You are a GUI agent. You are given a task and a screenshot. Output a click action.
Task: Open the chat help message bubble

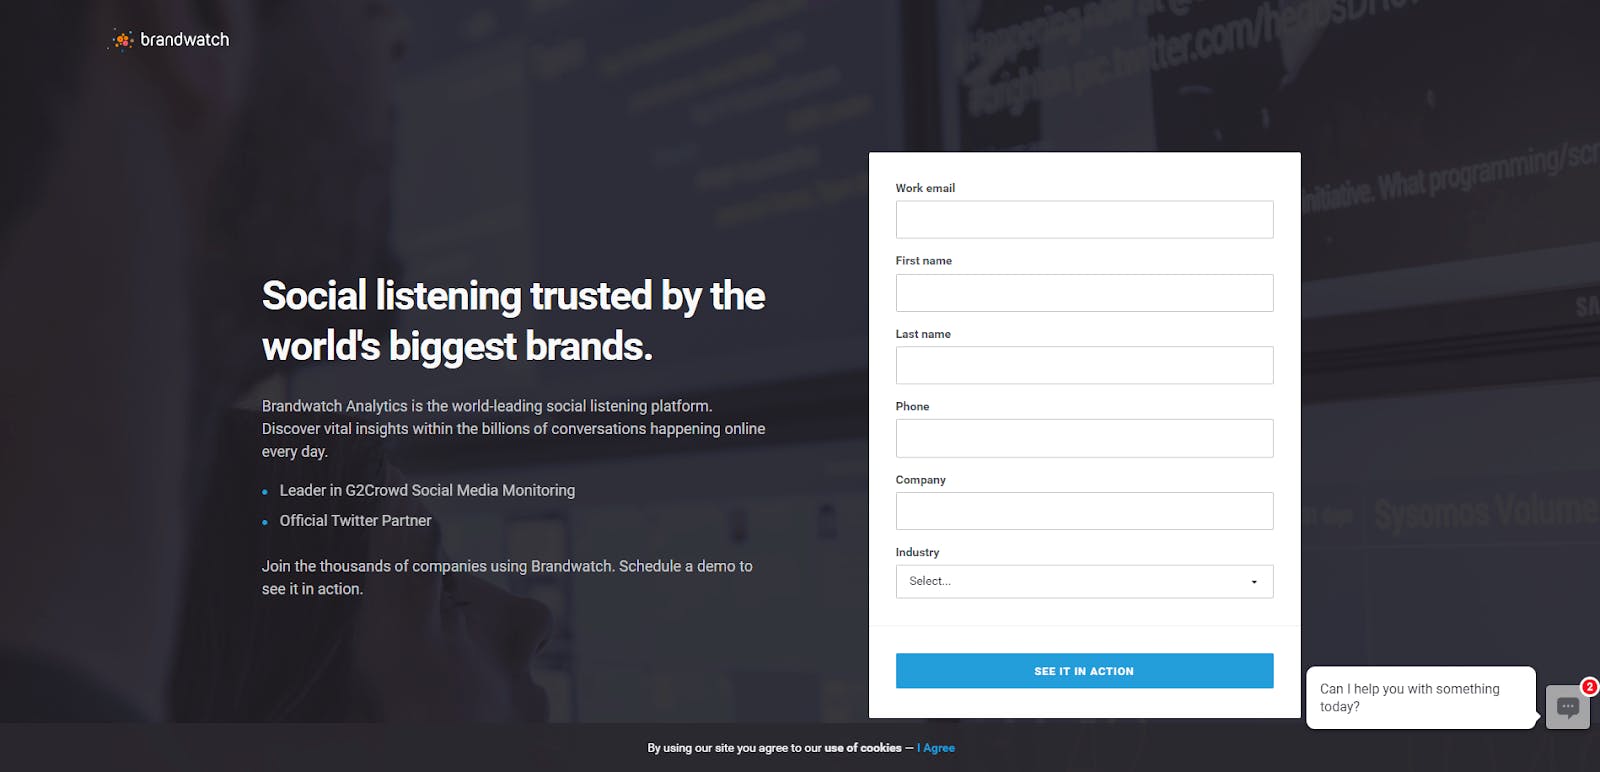1421,698
